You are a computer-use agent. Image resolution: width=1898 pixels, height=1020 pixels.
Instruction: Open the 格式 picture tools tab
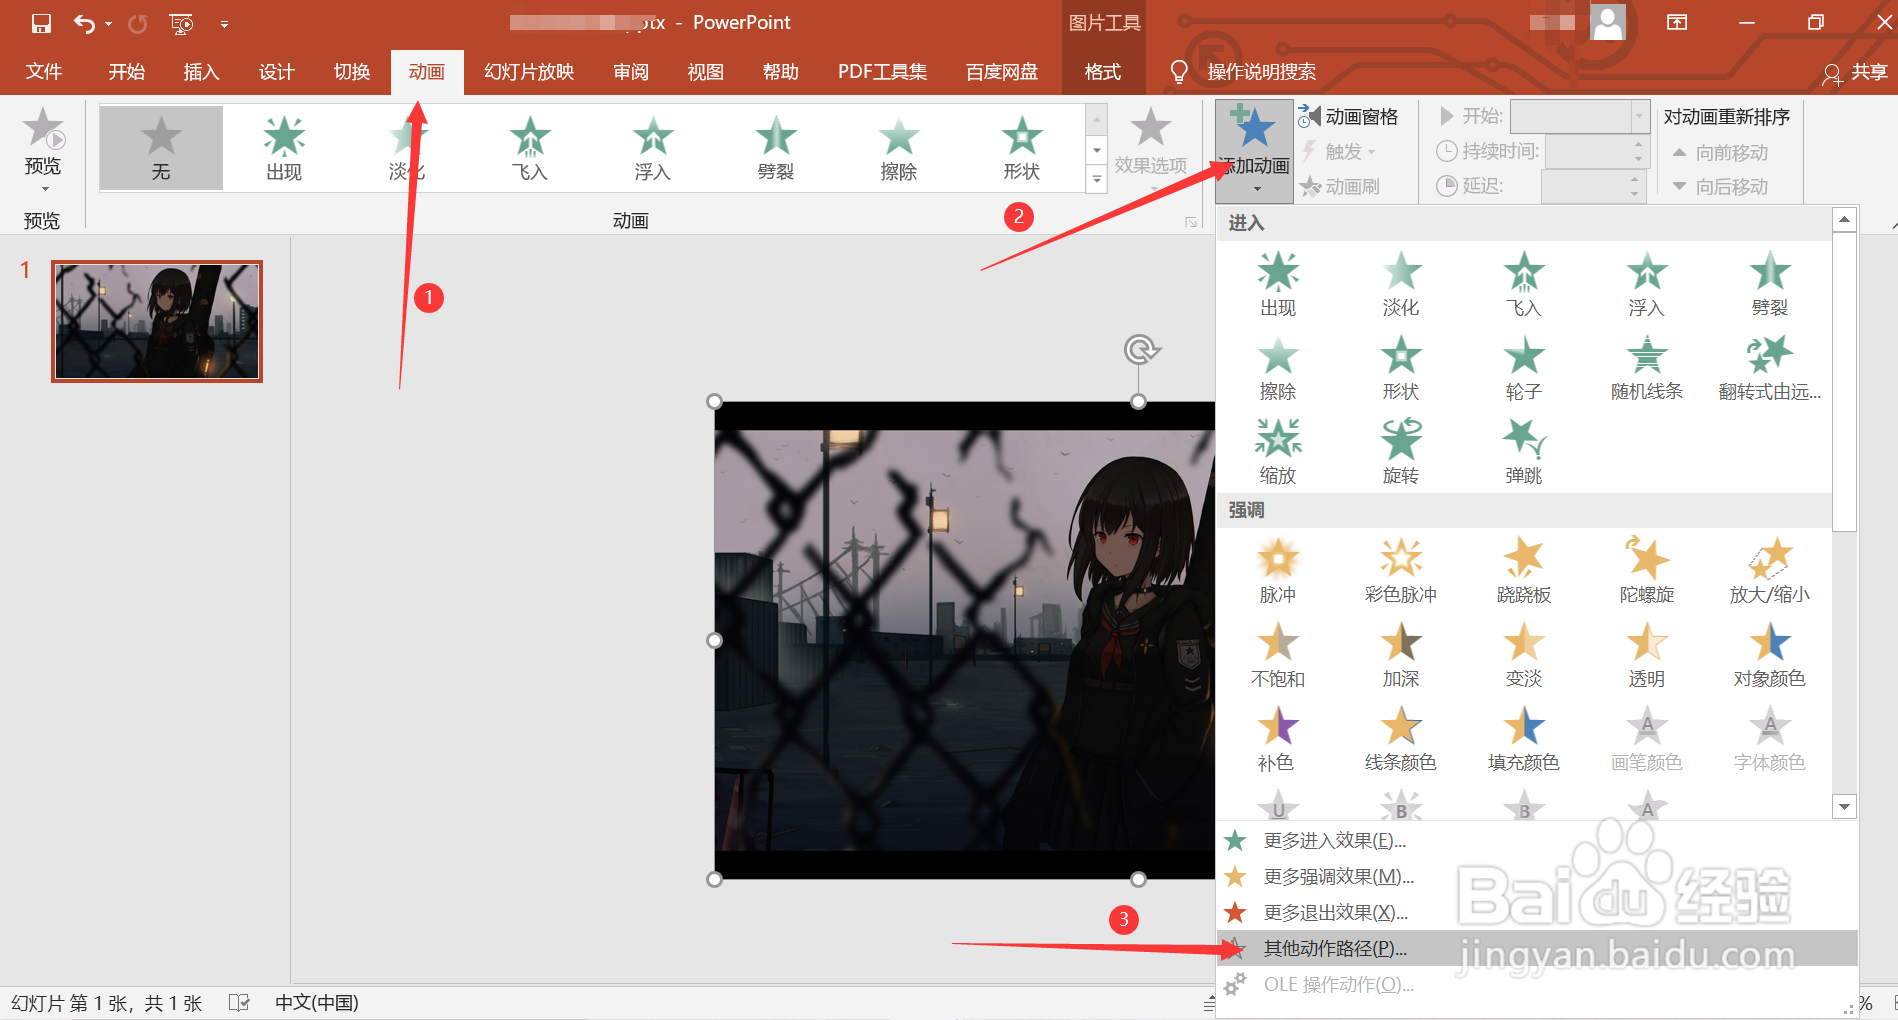tap(1102, 72)
